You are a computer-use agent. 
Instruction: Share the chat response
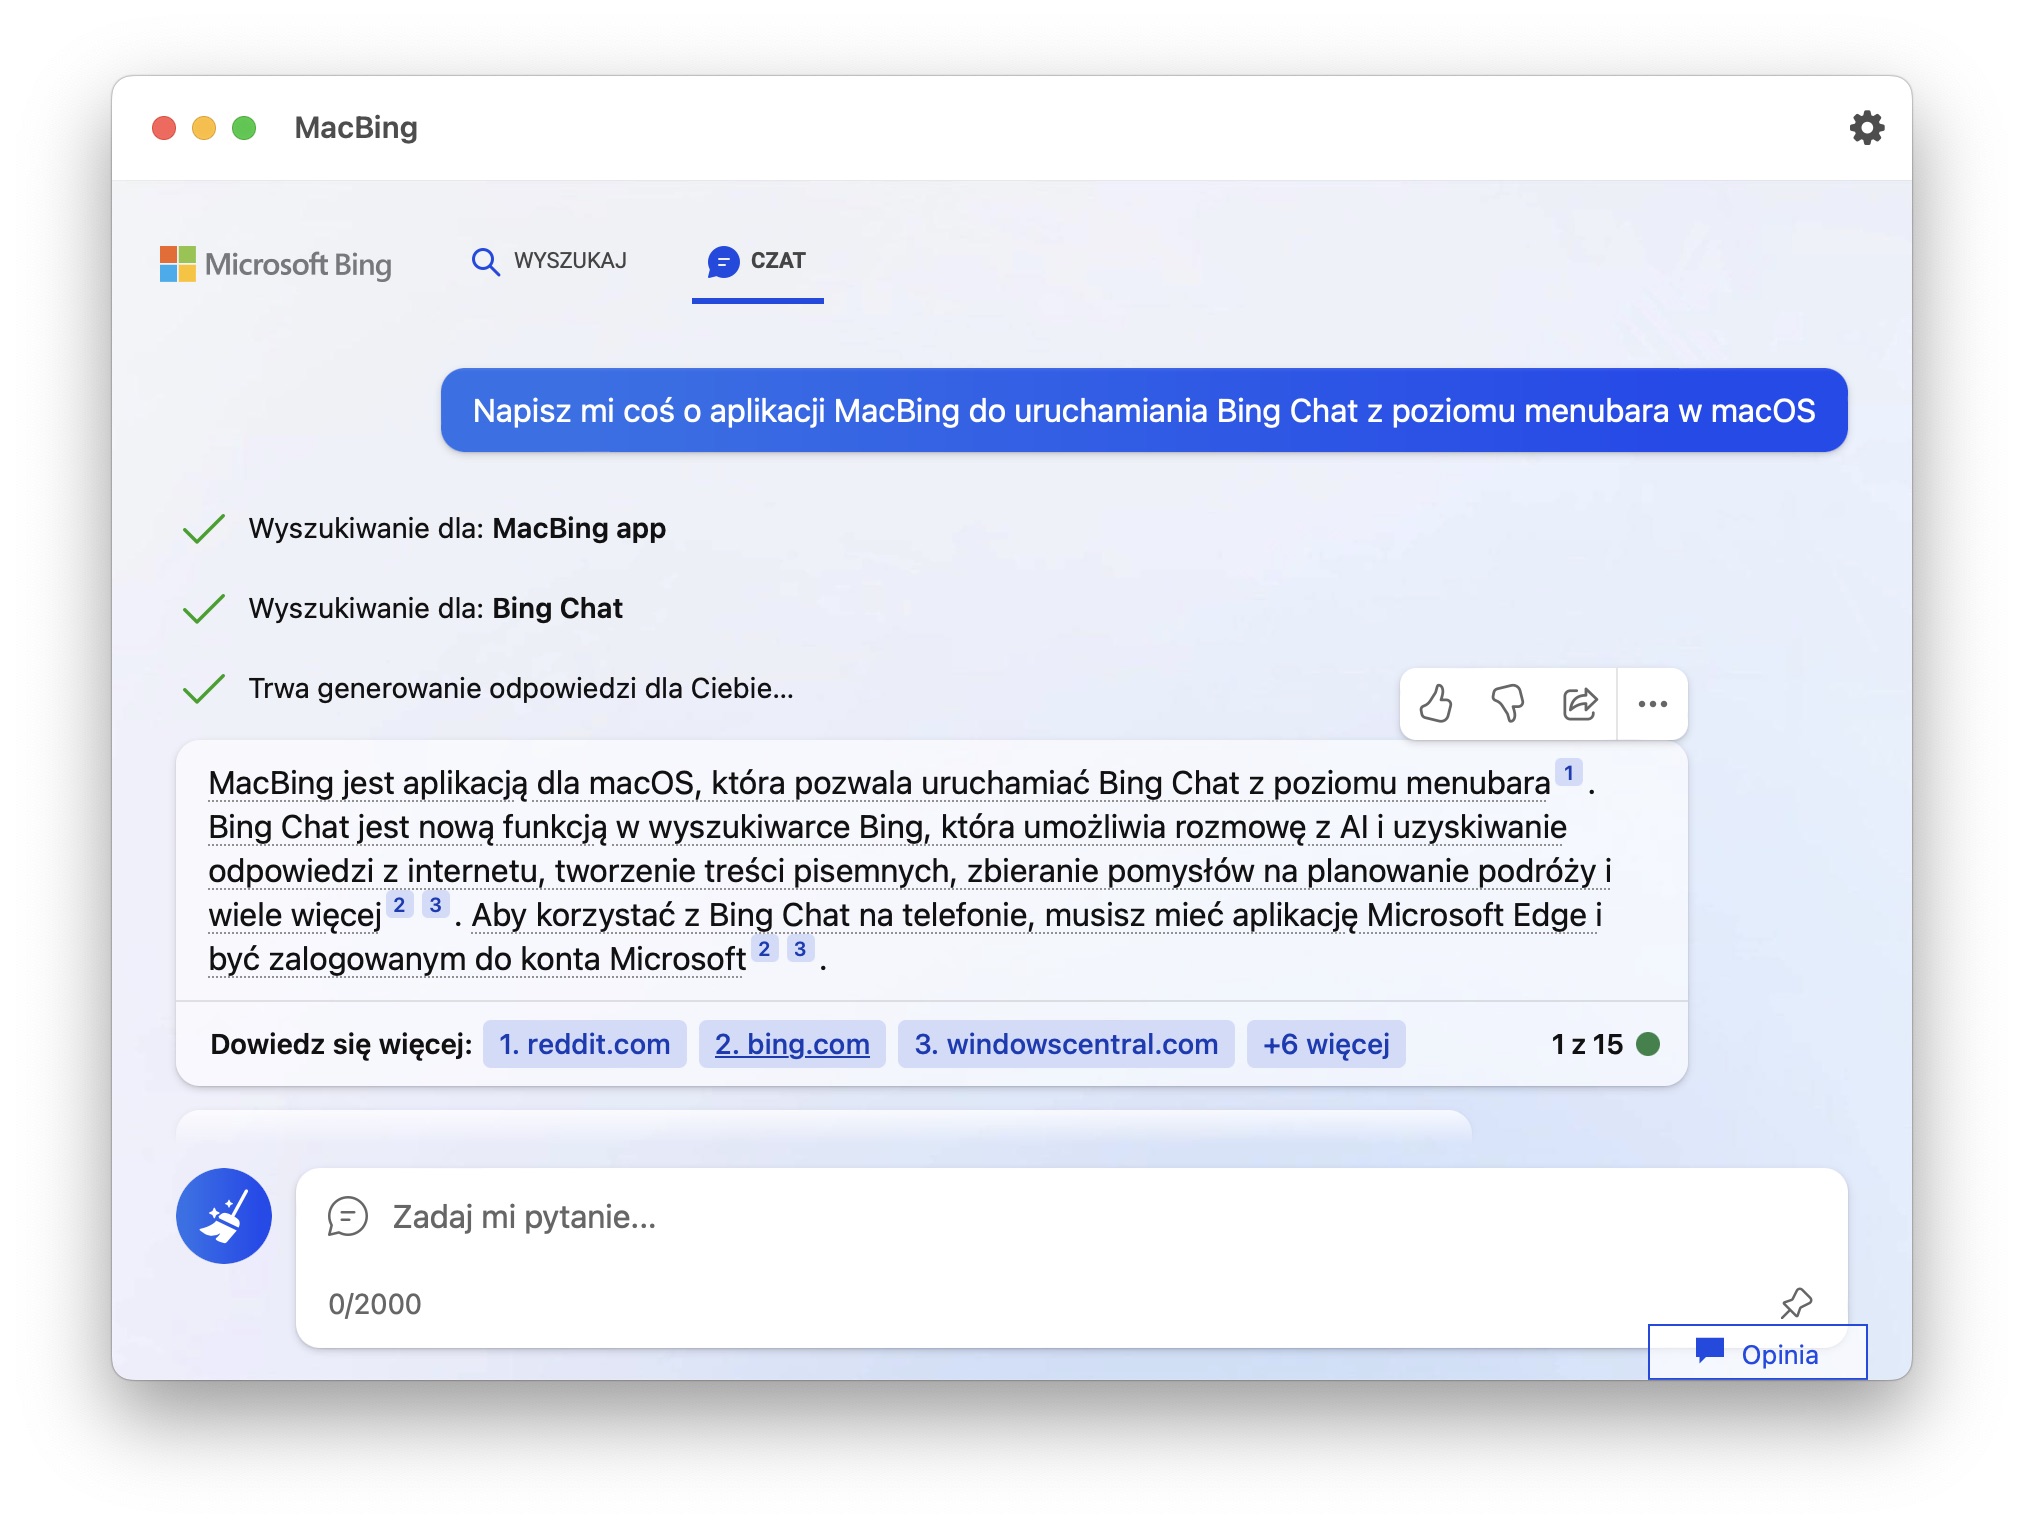pyautogui.click(x=1580, y=704)
